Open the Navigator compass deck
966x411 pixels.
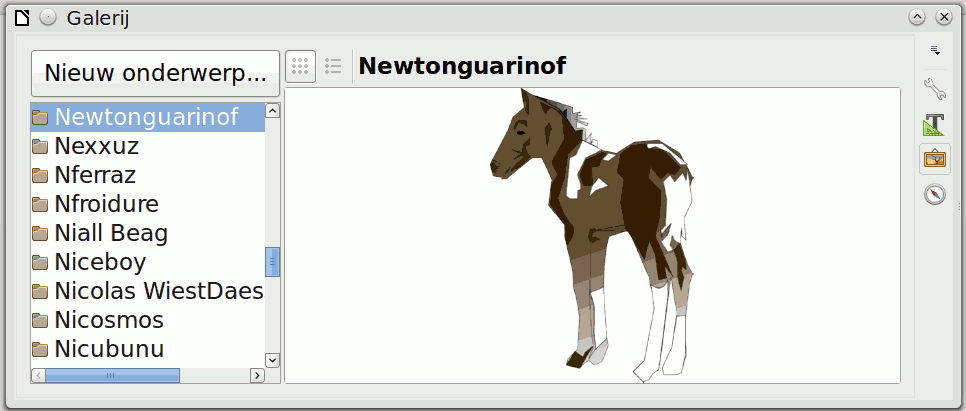click(935, 195)
